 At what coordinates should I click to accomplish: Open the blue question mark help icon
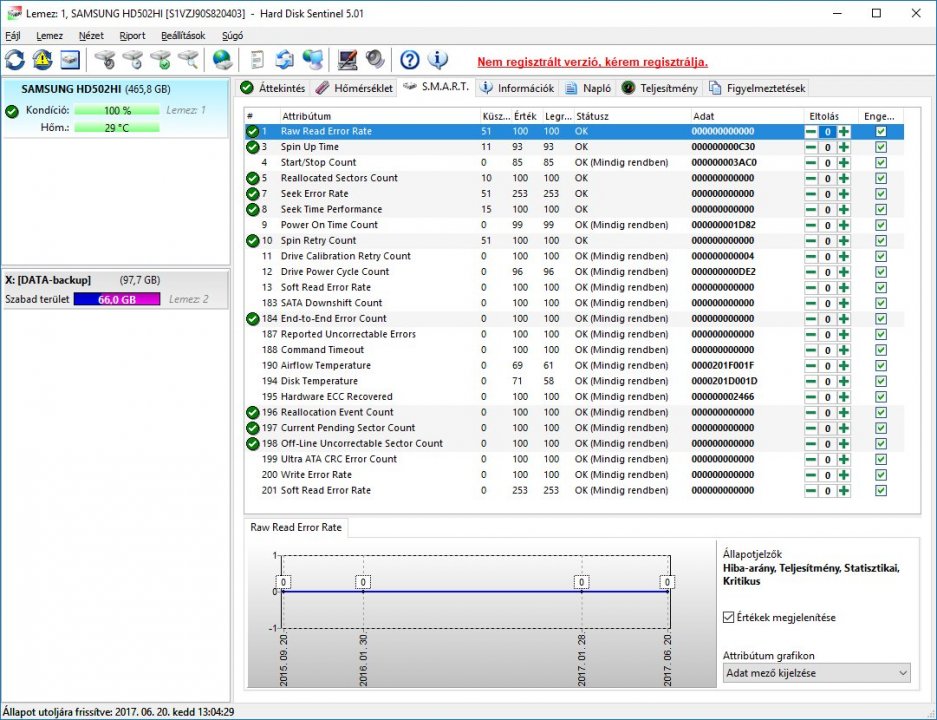(409, 60)
